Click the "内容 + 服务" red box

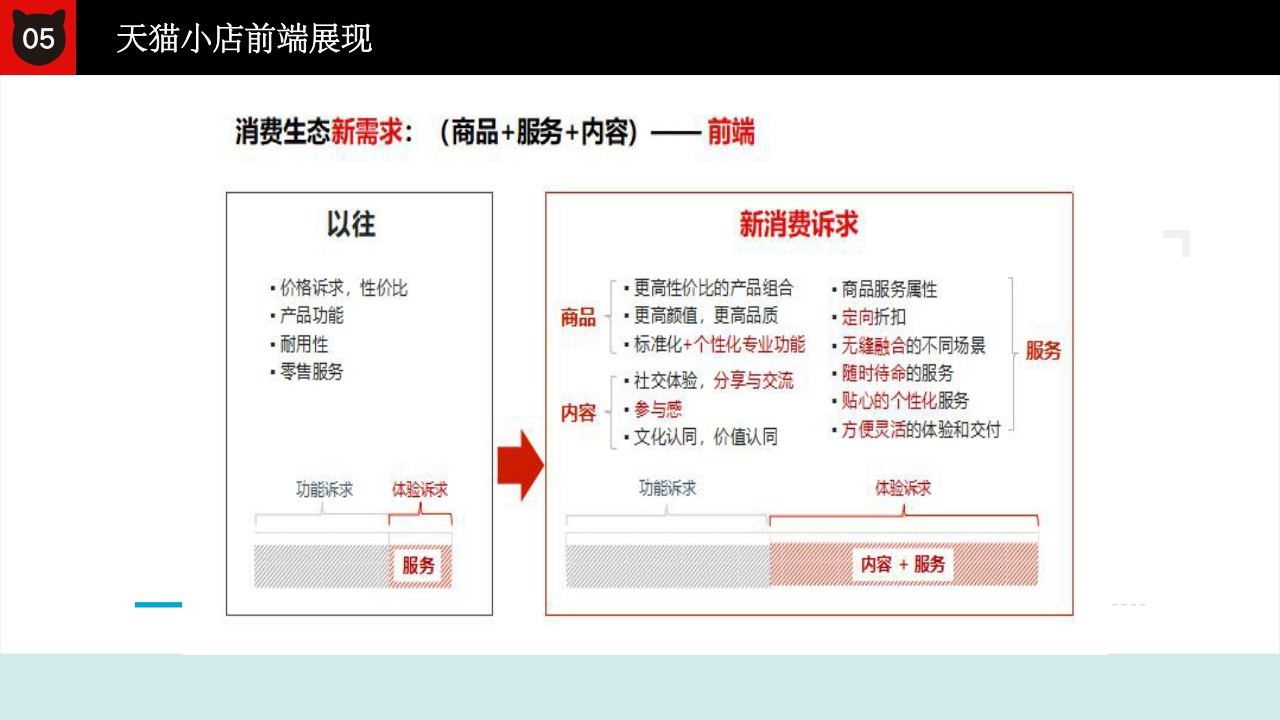click(901, 564)
